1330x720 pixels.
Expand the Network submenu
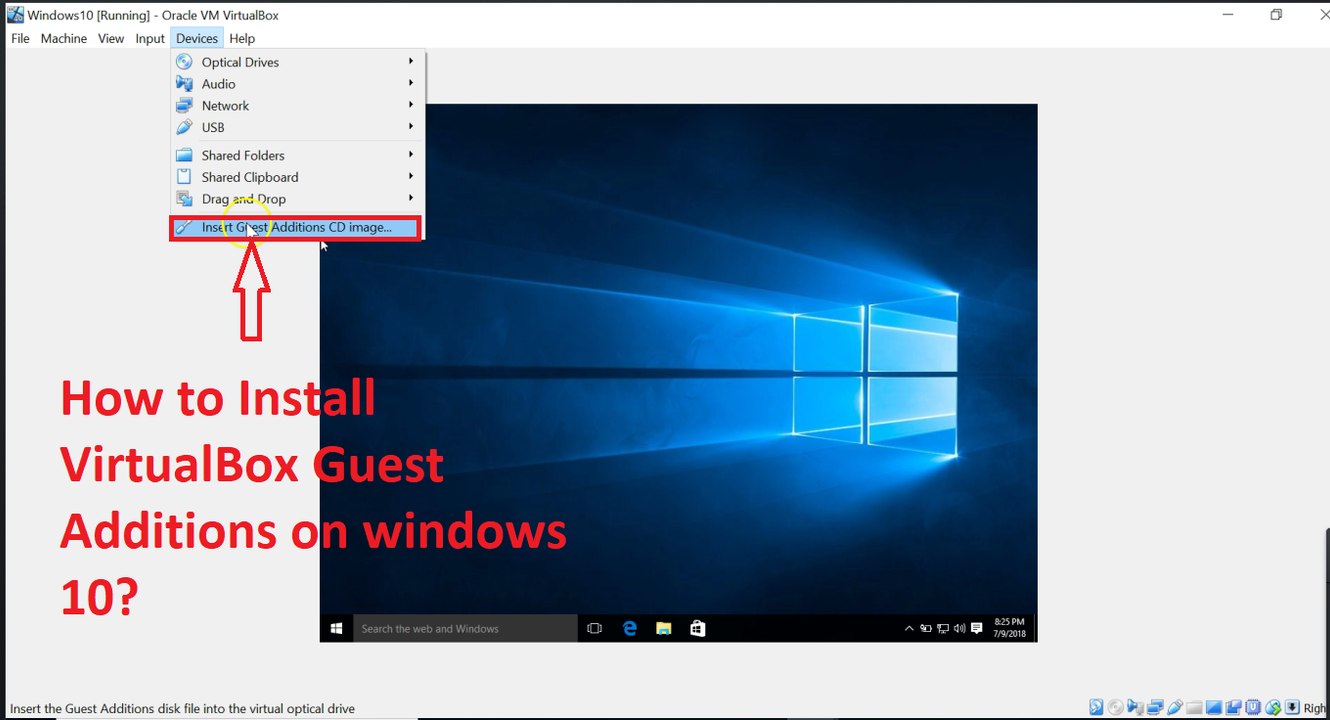click(298, 106)
